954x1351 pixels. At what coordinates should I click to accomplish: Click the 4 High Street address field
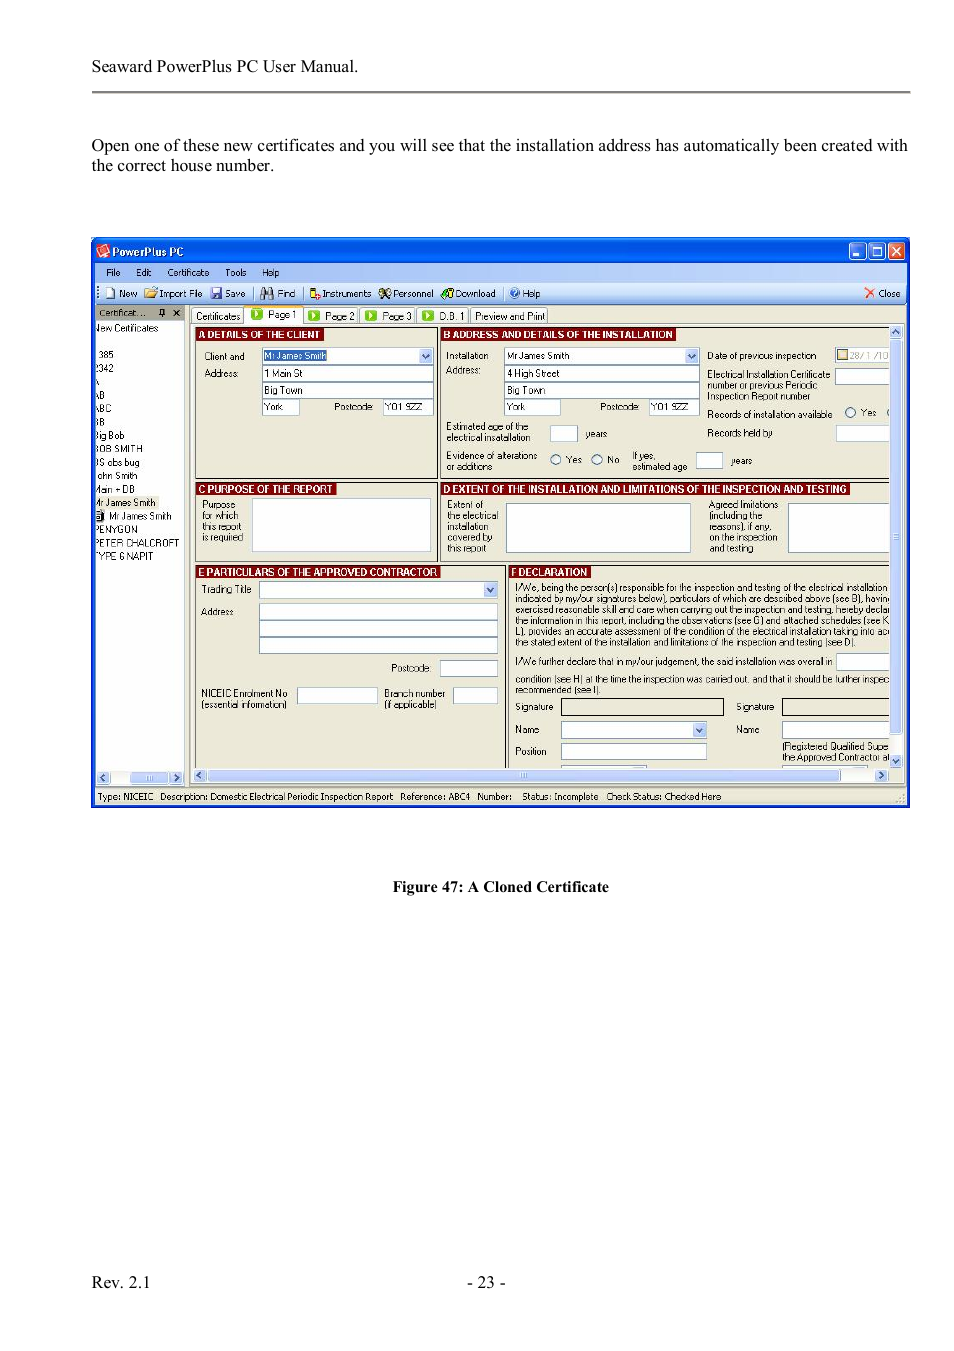pos(602,373)
